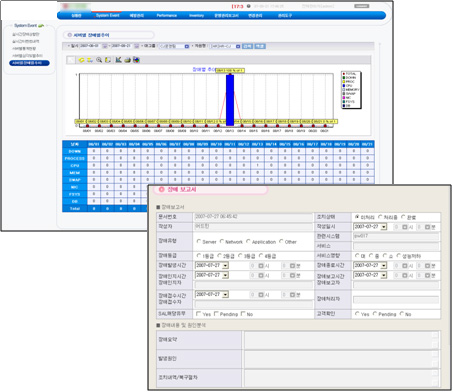Click the TOTAL legend color marker

coord(344,74)
